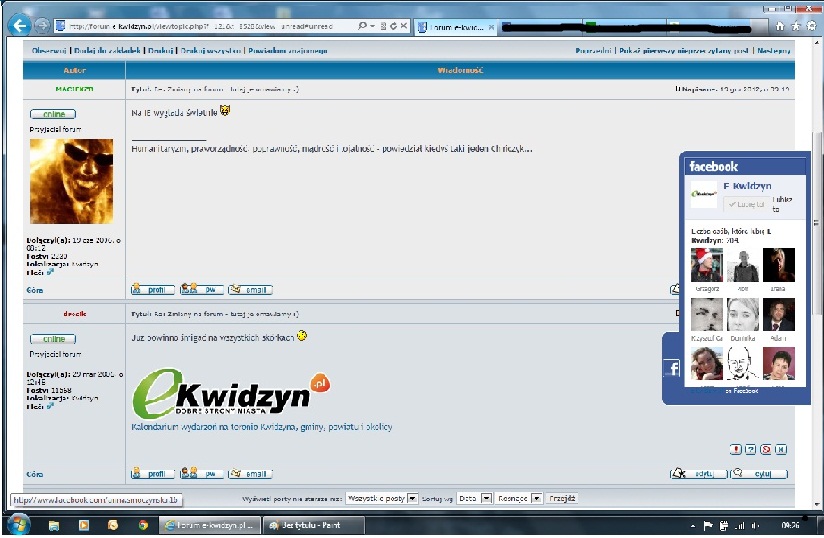Open the Favorites star icon
824x538 pixels.
[795, 25]
